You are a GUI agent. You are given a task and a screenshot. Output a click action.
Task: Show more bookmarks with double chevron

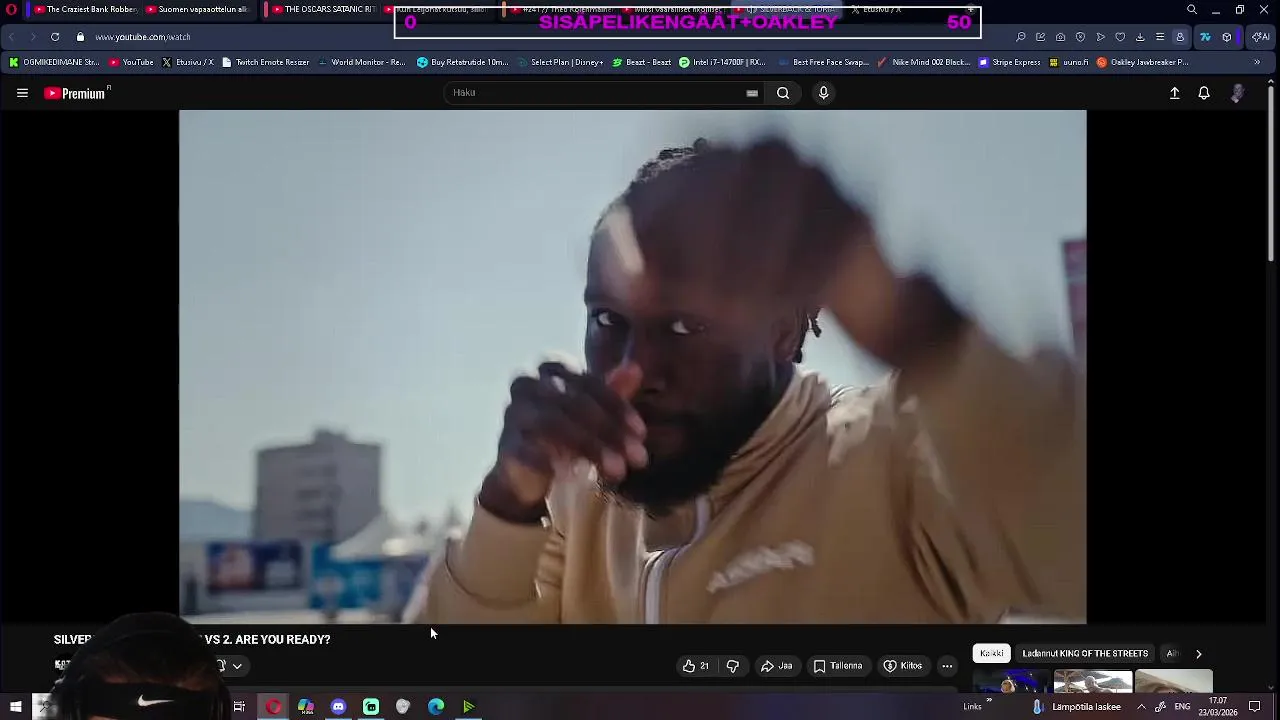1257,62
